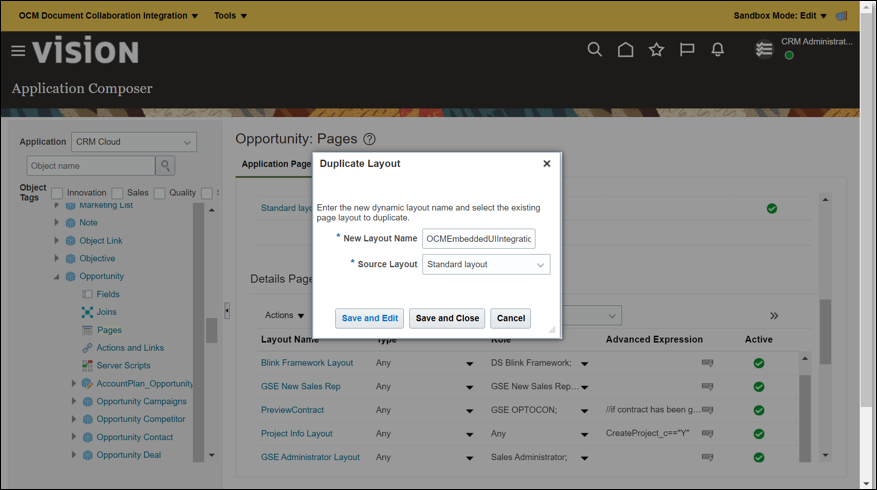Viewport: 877px width, 490px height.
Task: Click the object name search button
Action: 166,166
